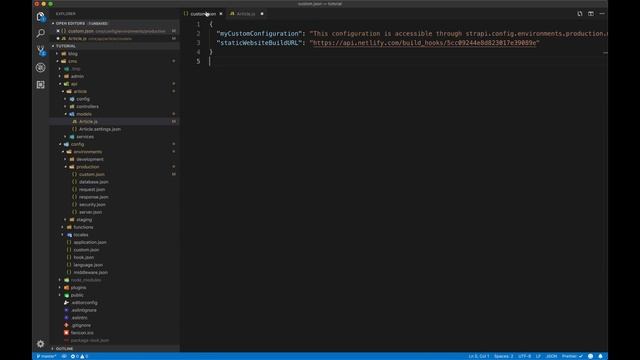Expand the development folder
Image resolution: width=640 pixels, height=360 pixels.
pos(89,159)
